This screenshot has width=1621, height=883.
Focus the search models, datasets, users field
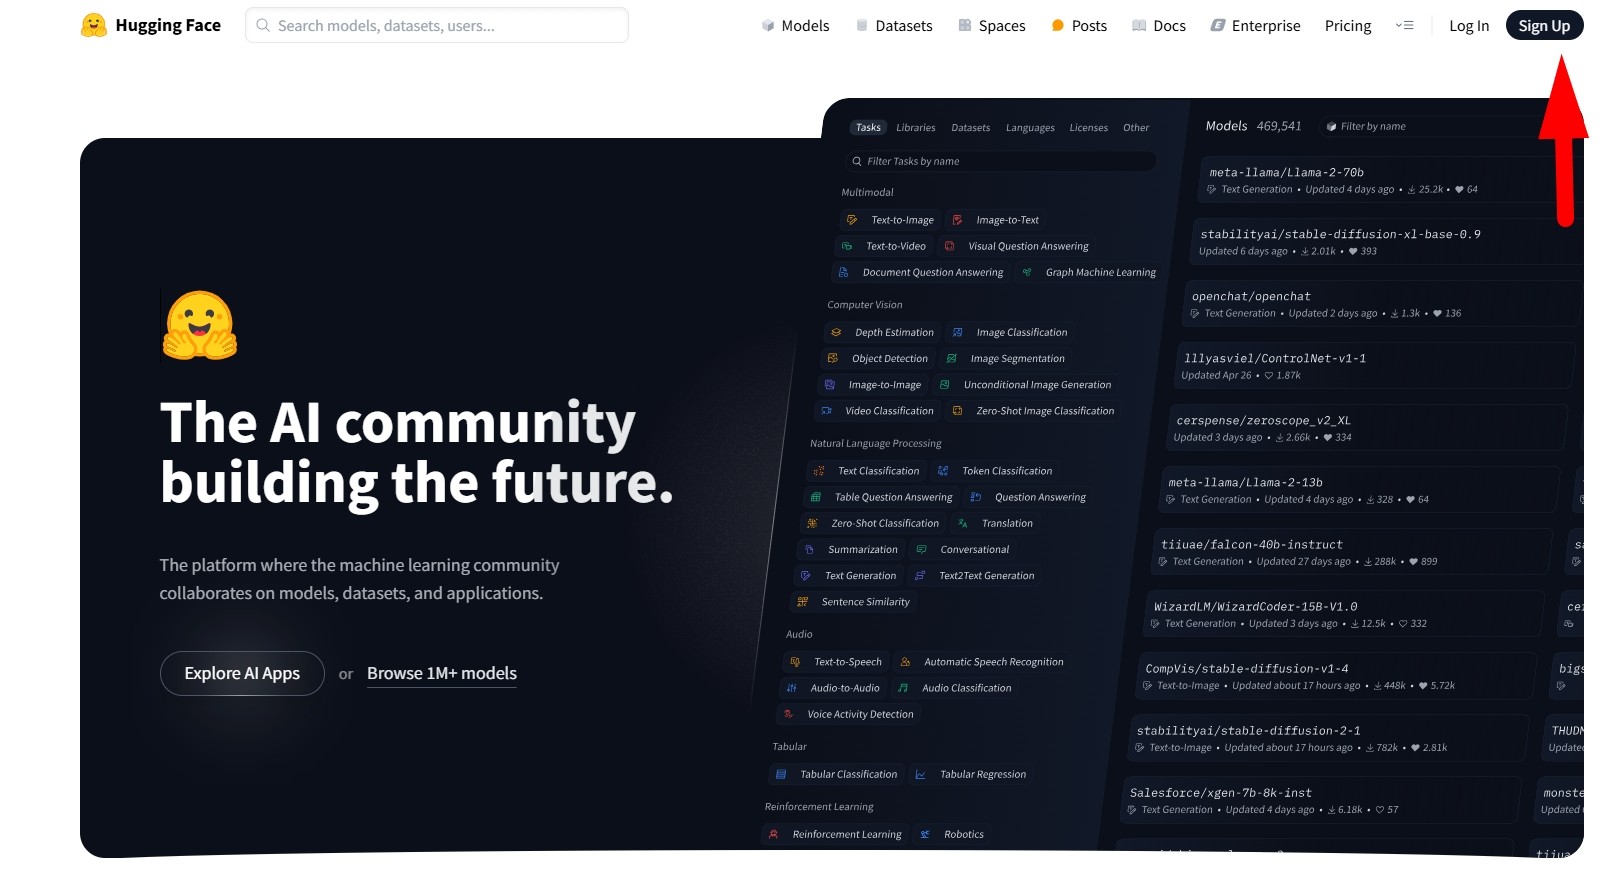[x=437, y=25]
